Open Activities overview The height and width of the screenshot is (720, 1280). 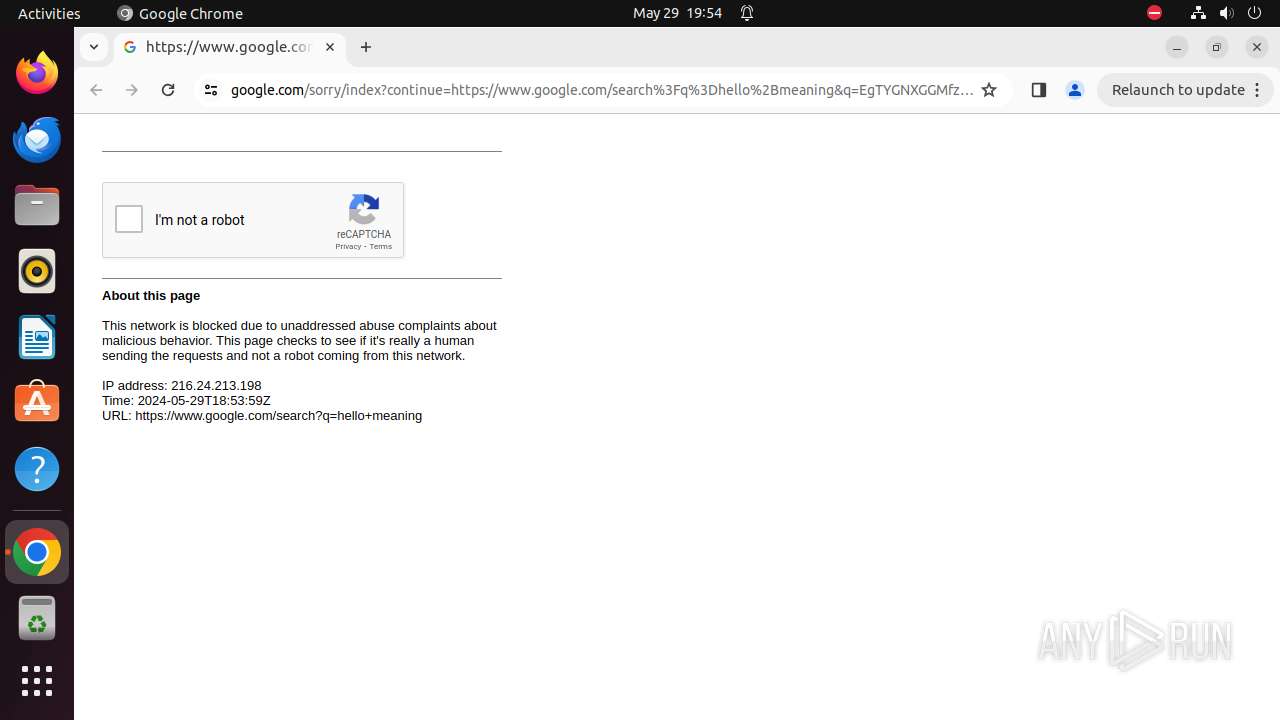pos(49,13)
